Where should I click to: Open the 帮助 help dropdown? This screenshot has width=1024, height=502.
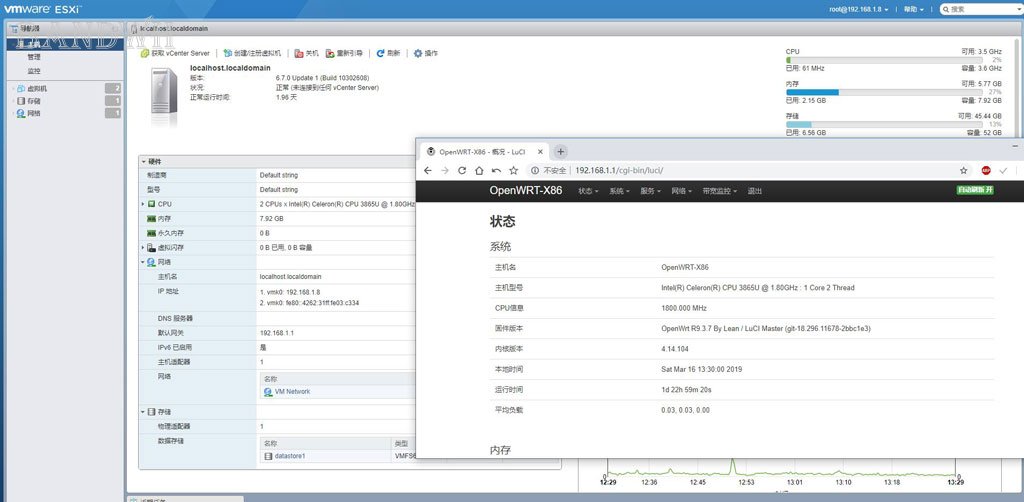tap(913, 9)
